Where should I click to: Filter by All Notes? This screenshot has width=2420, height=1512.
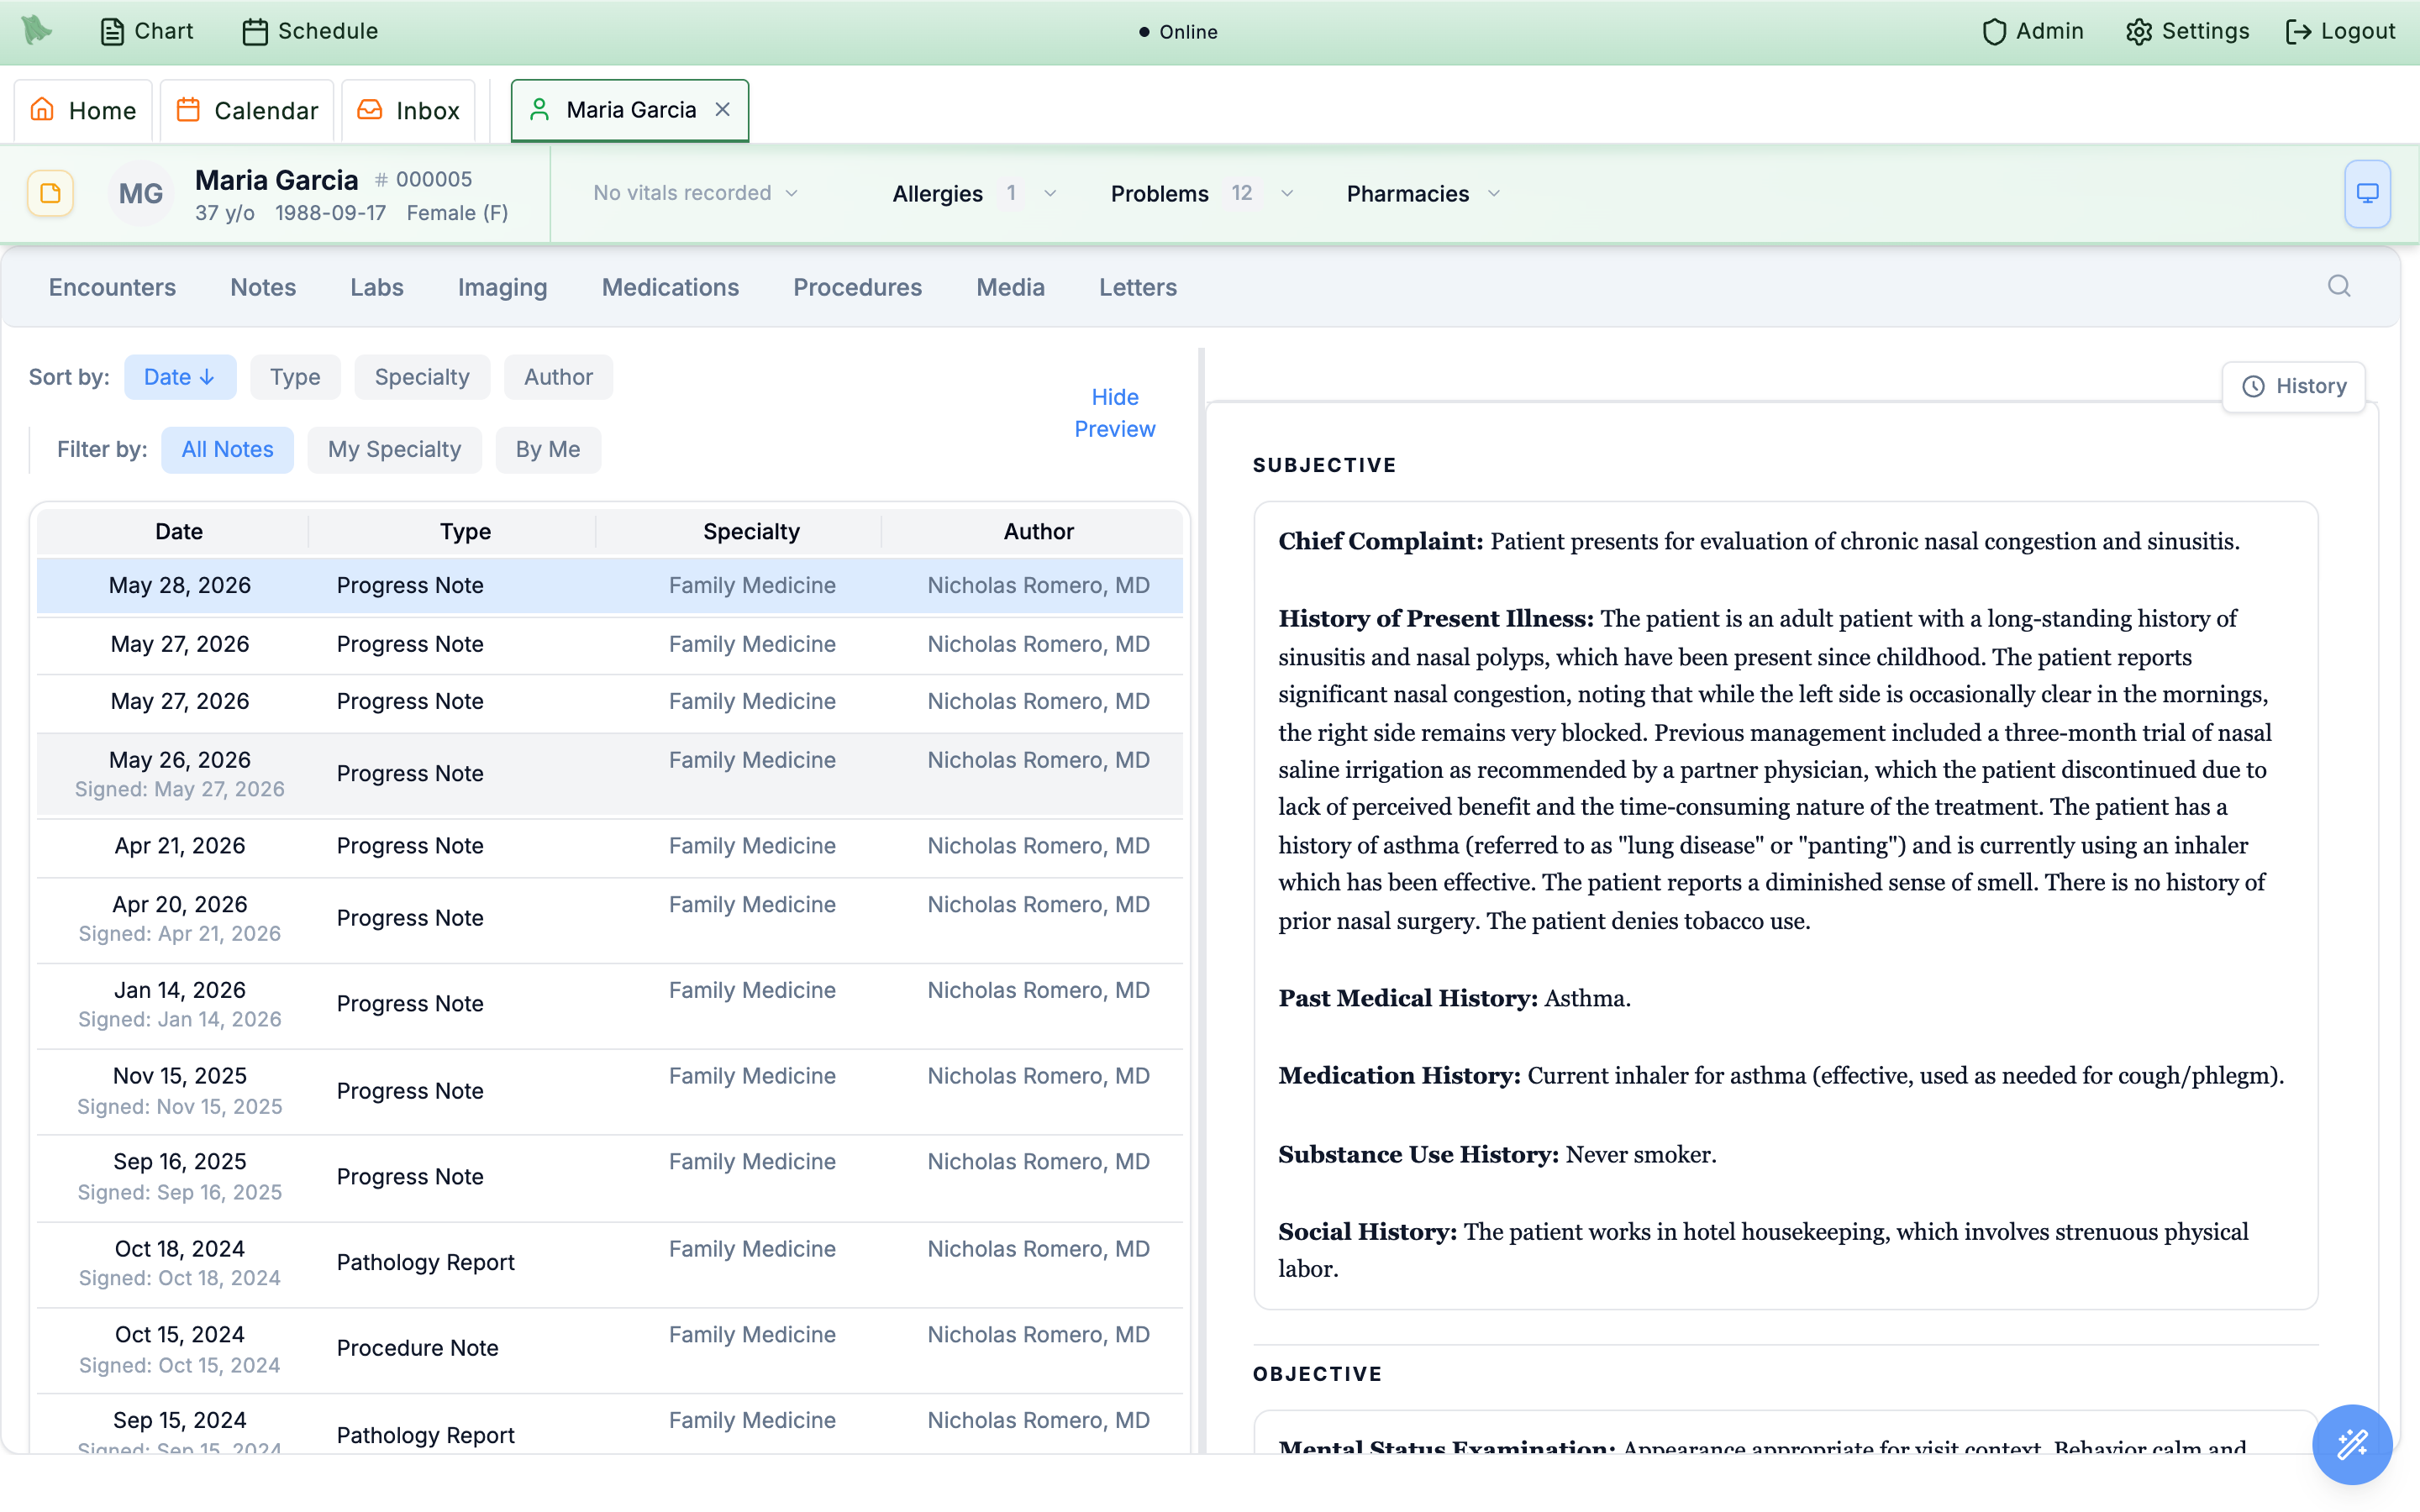click(227, 449)
